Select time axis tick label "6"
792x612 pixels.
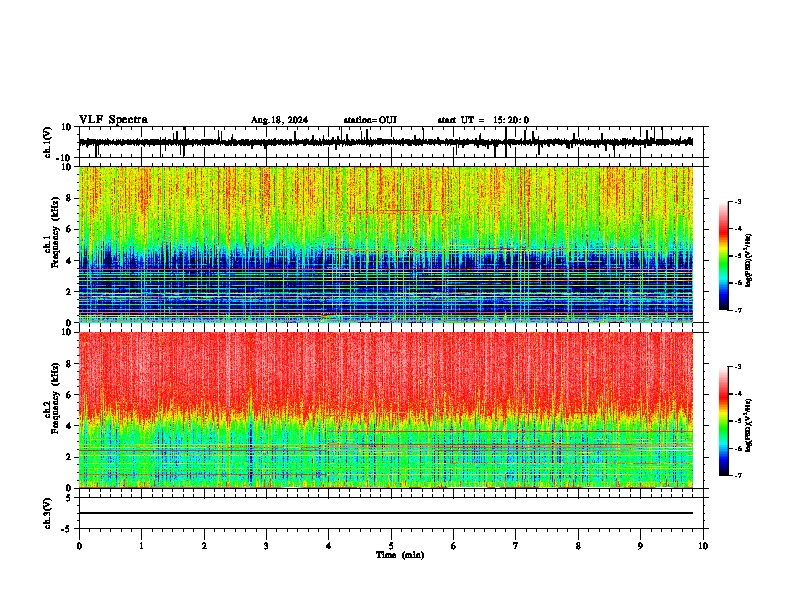454,546
